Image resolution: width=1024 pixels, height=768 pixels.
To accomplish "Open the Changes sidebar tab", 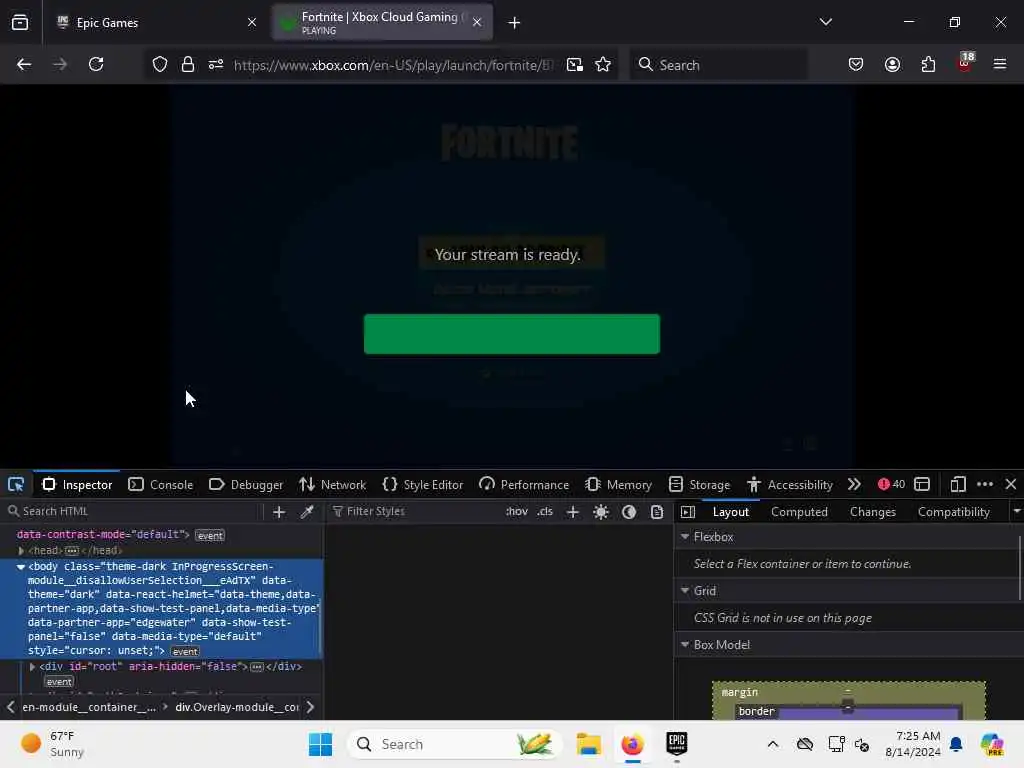I will pyautogui.click(x=872, y=512).
